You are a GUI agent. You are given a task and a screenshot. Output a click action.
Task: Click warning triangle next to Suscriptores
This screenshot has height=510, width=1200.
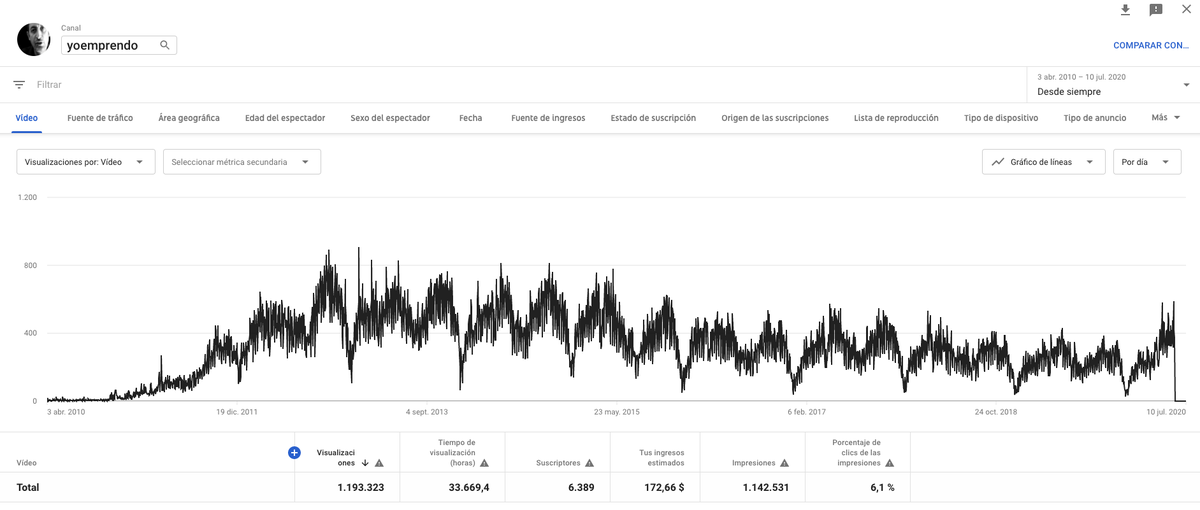[590, 463]
